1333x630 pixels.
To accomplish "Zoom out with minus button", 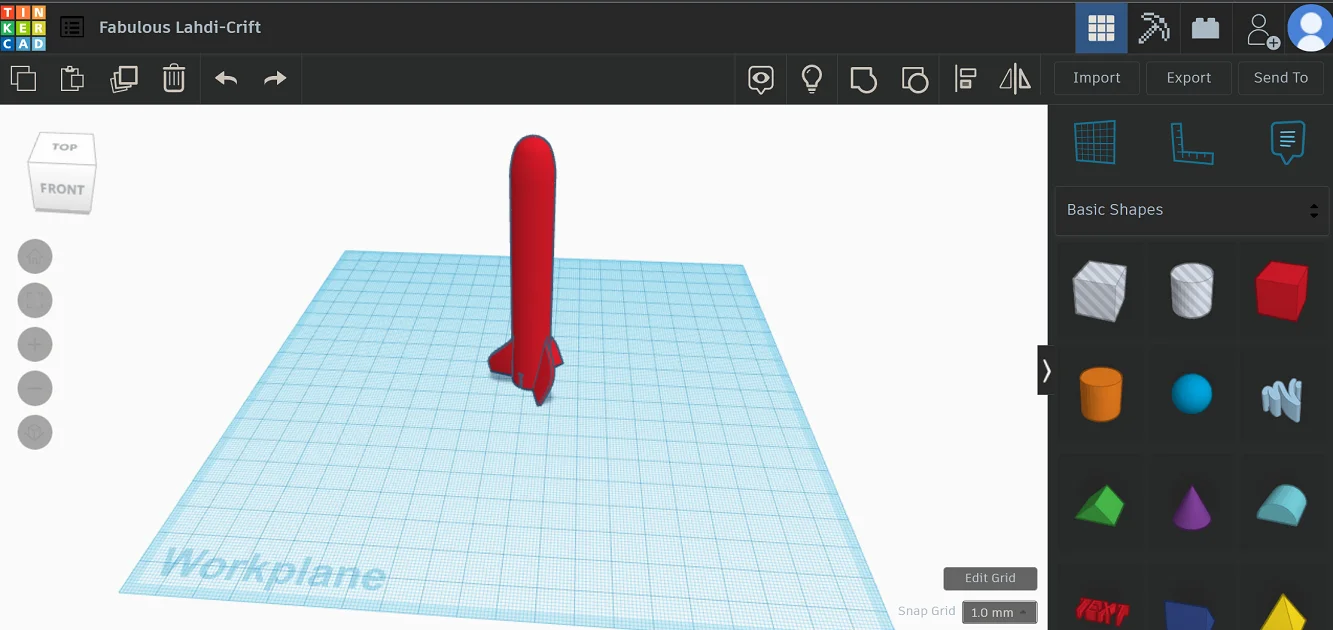I will coord(35,389).
